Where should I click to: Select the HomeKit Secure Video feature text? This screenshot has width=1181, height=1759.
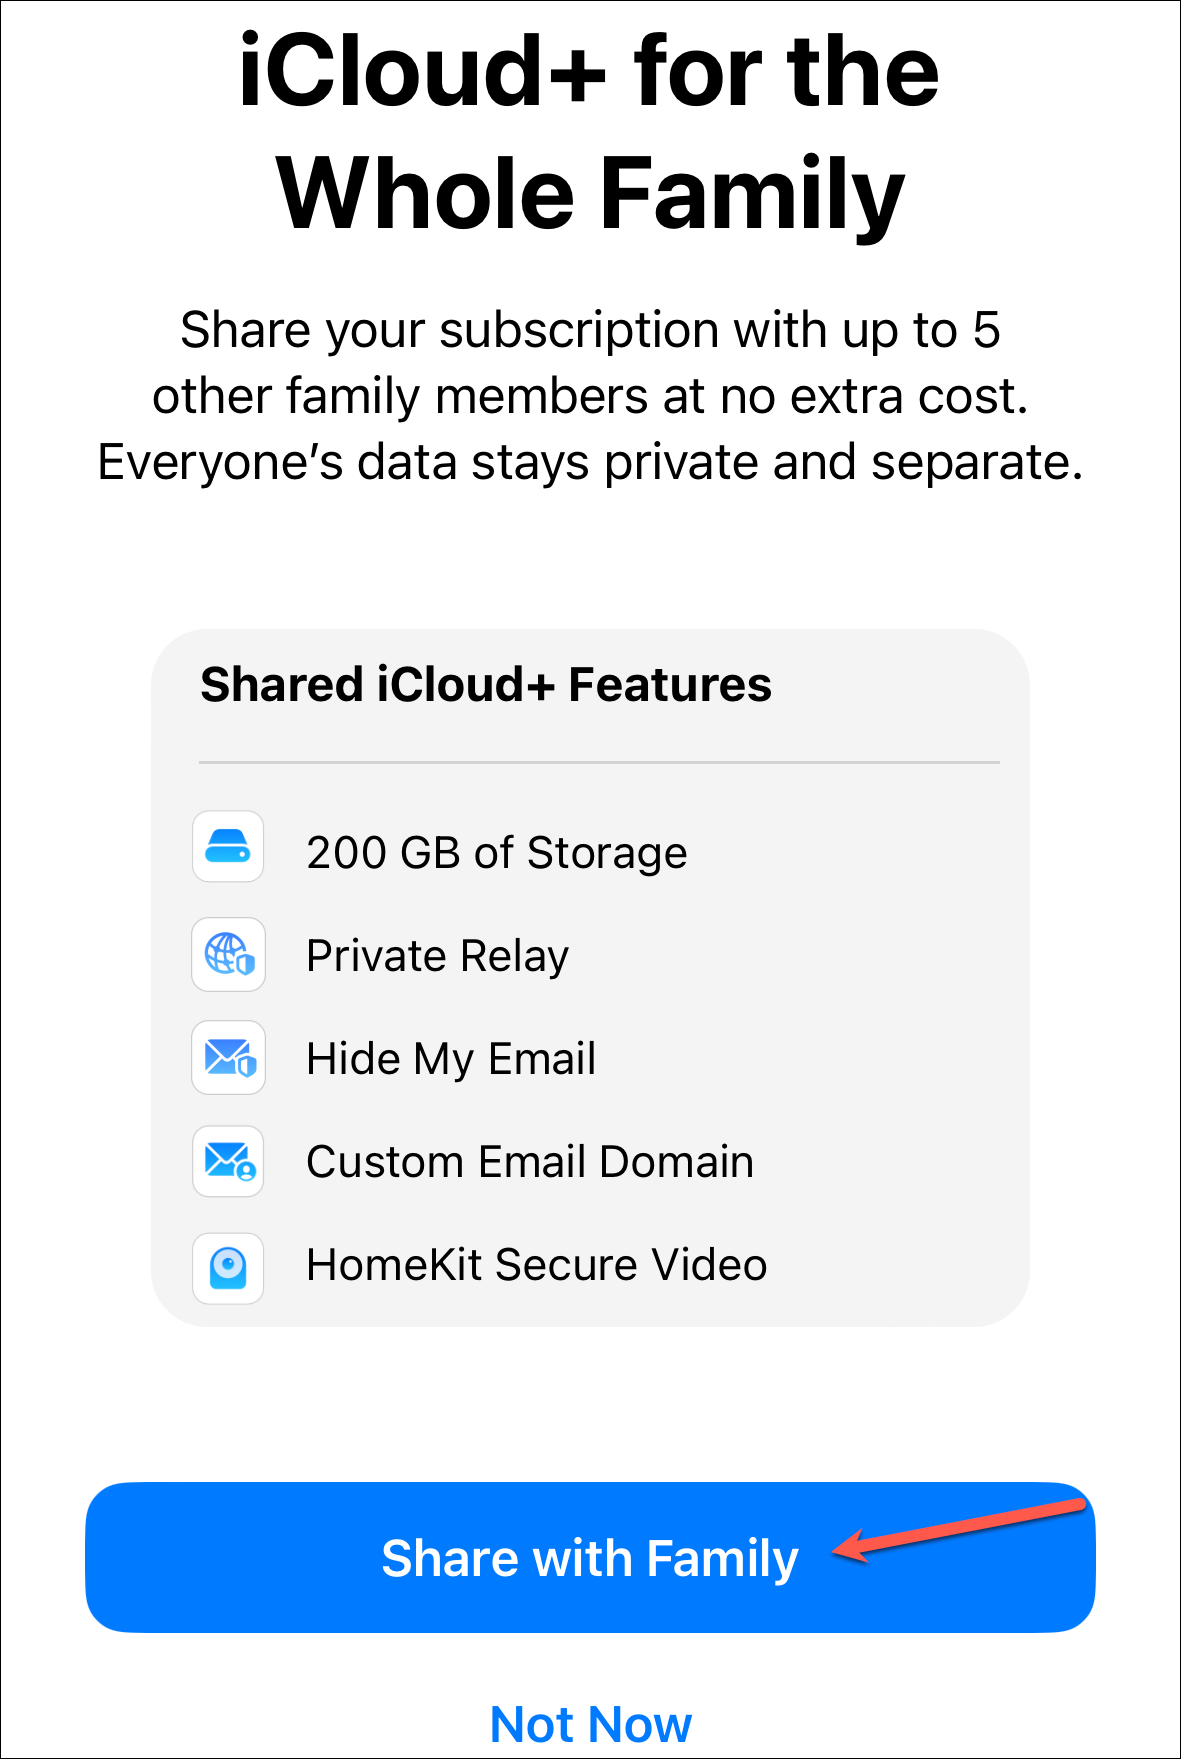(537, 1265)
